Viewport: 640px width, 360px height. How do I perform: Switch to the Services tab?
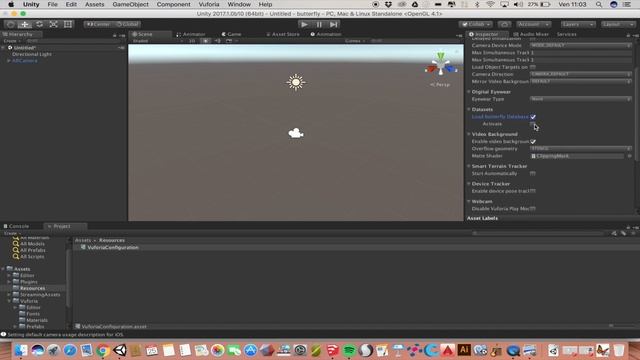pos(567,34)
